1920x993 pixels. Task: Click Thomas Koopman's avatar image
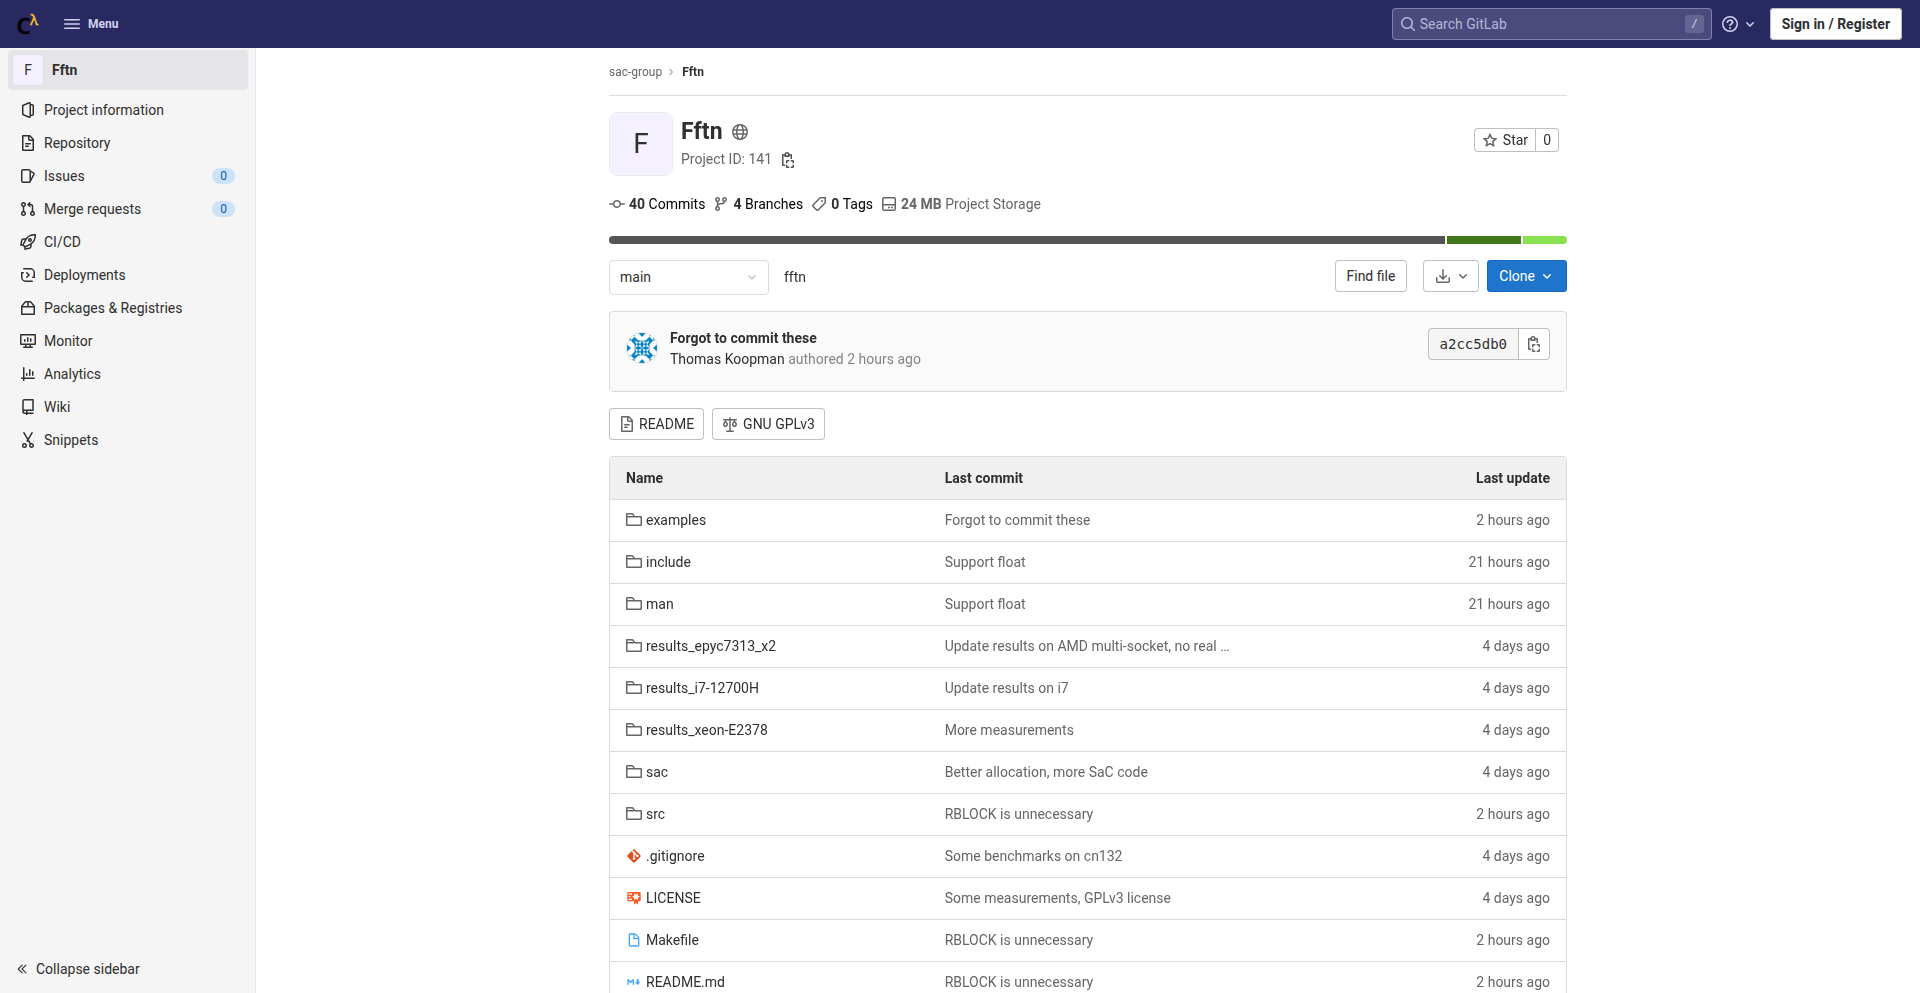(642, 348)
